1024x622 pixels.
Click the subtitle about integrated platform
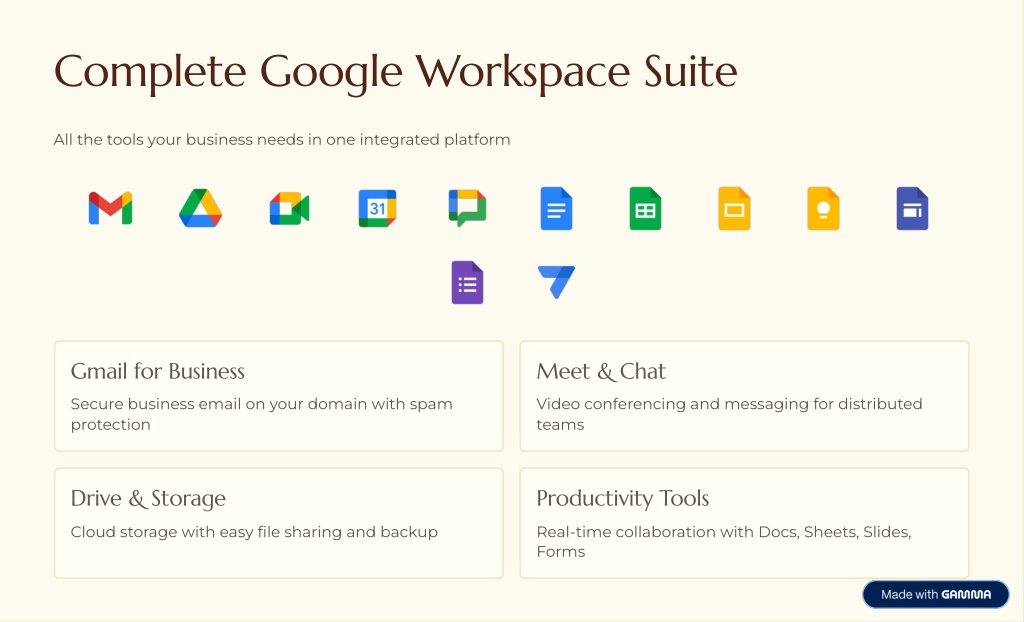click(x=282, y=140)
